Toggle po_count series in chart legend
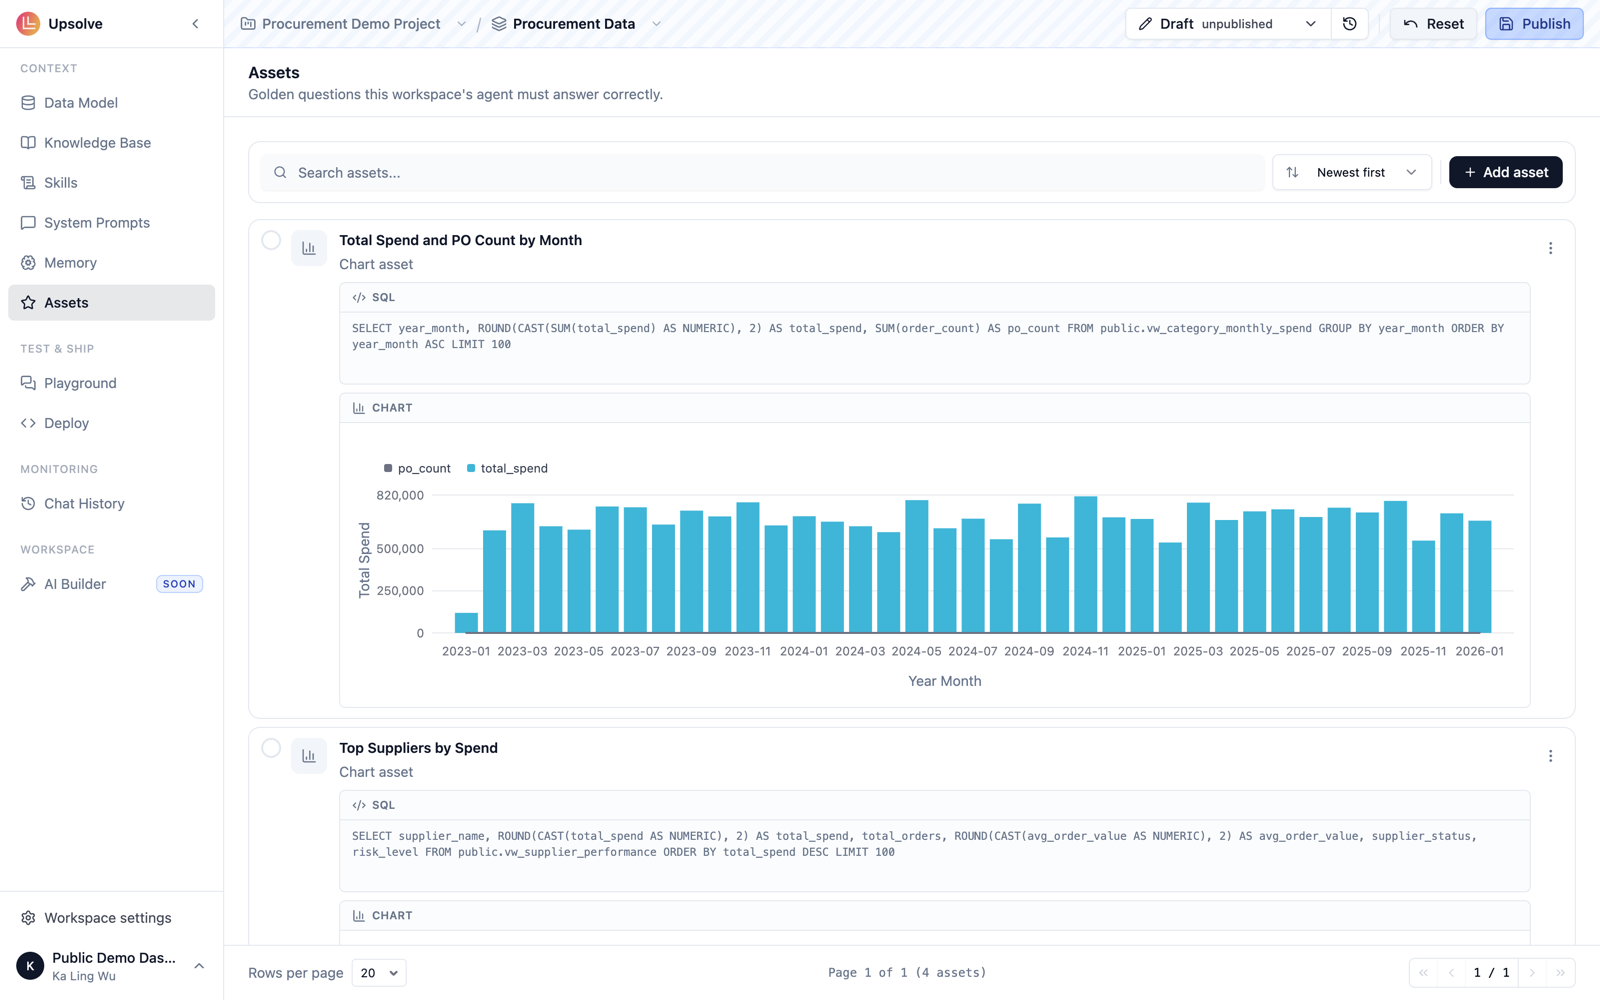The height and width of the screenshot is (1000, 1600). click(x=417, y=468)
